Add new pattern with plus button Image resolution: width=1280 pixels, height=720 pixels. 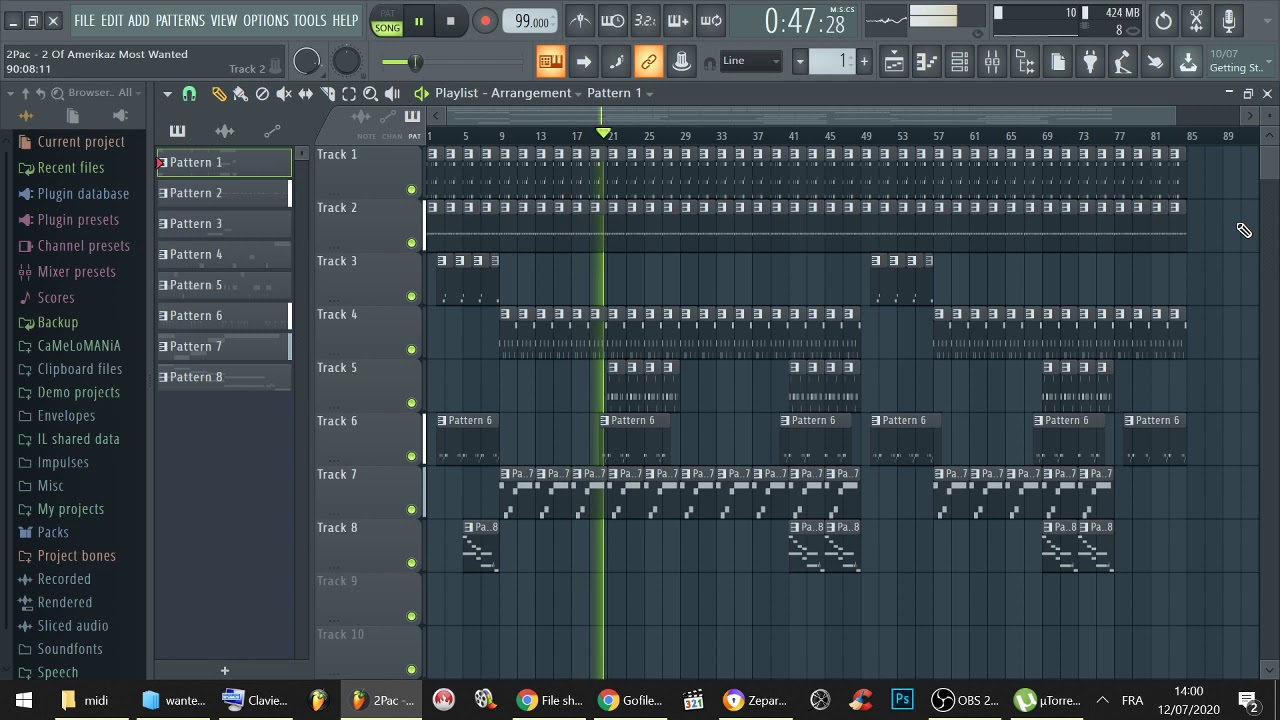click(225, 671)
